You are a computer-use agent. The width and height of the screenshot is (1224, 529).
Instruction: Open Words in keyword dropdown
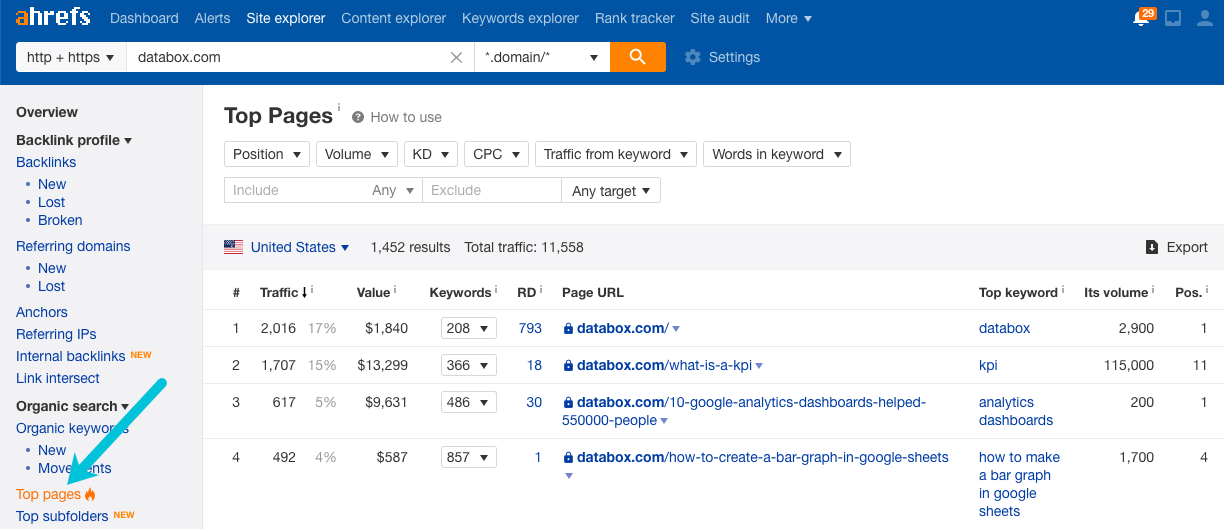coord(777,154)
